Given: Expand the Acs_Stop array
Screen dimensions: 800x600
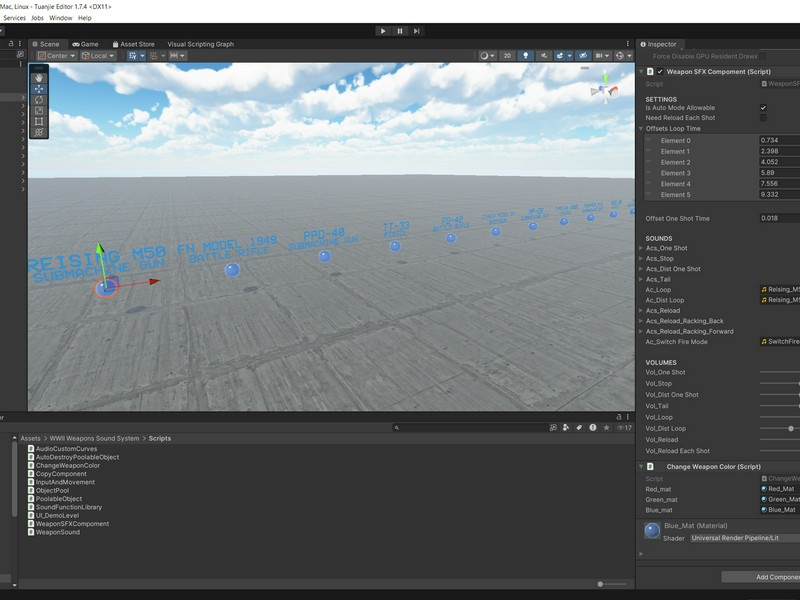Looking at the screenshot, I should [641, 259].
